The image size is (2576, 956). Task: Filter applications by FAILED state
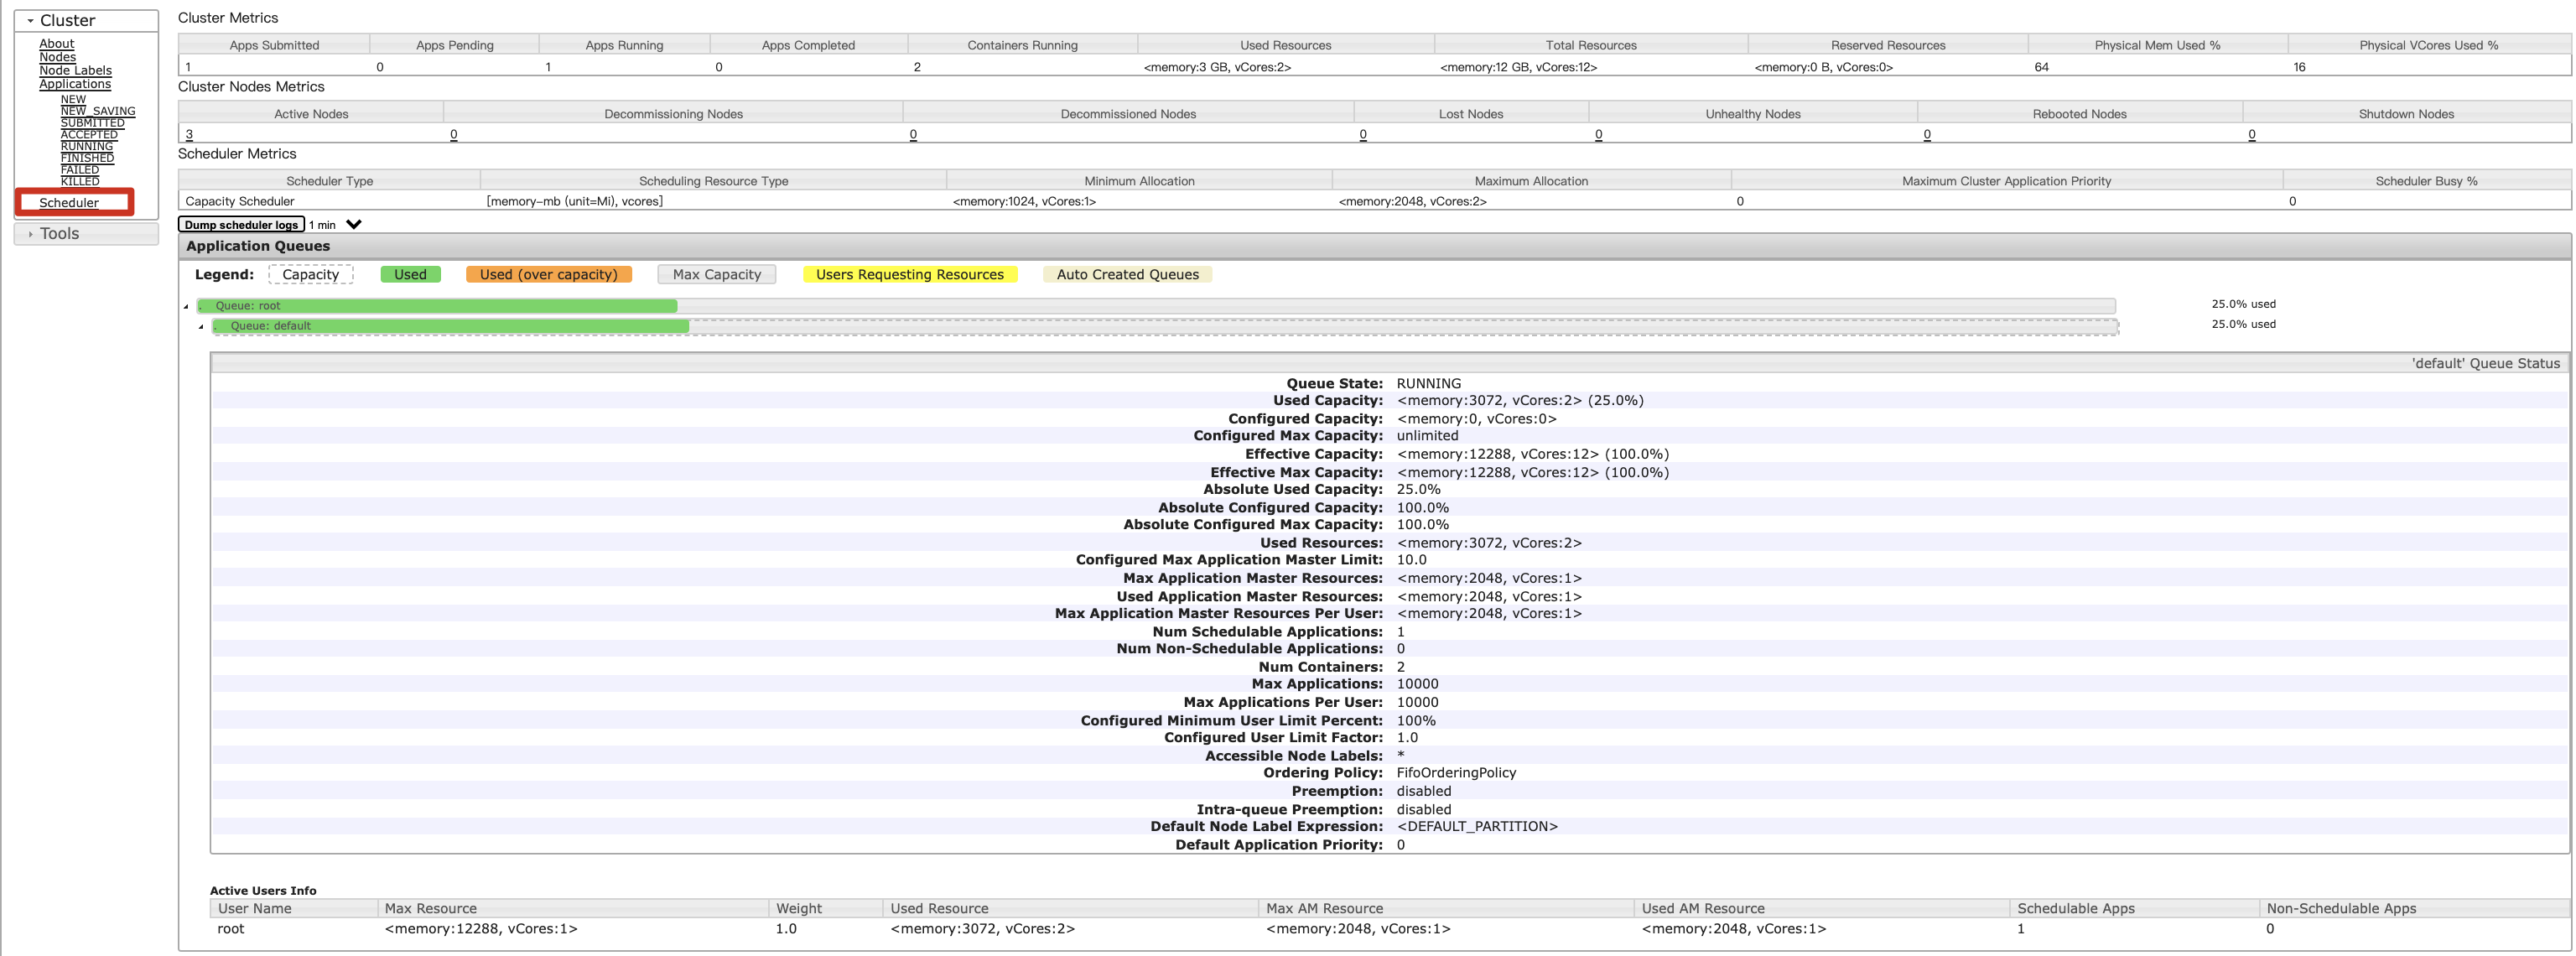(80, 170)
